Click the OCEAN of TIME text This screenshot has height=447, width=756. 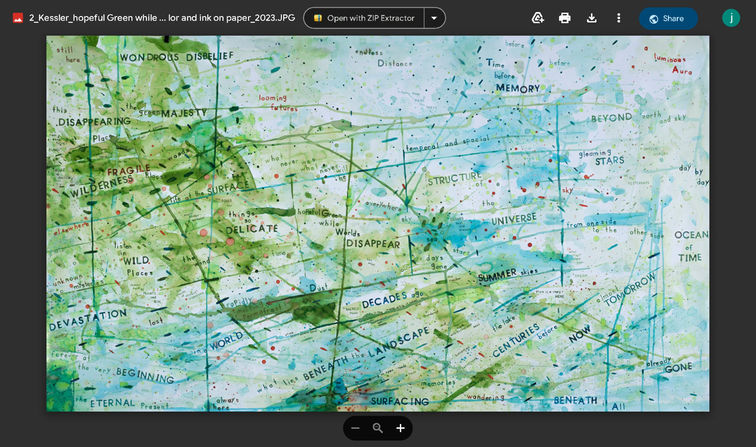(x=691, y=246)
